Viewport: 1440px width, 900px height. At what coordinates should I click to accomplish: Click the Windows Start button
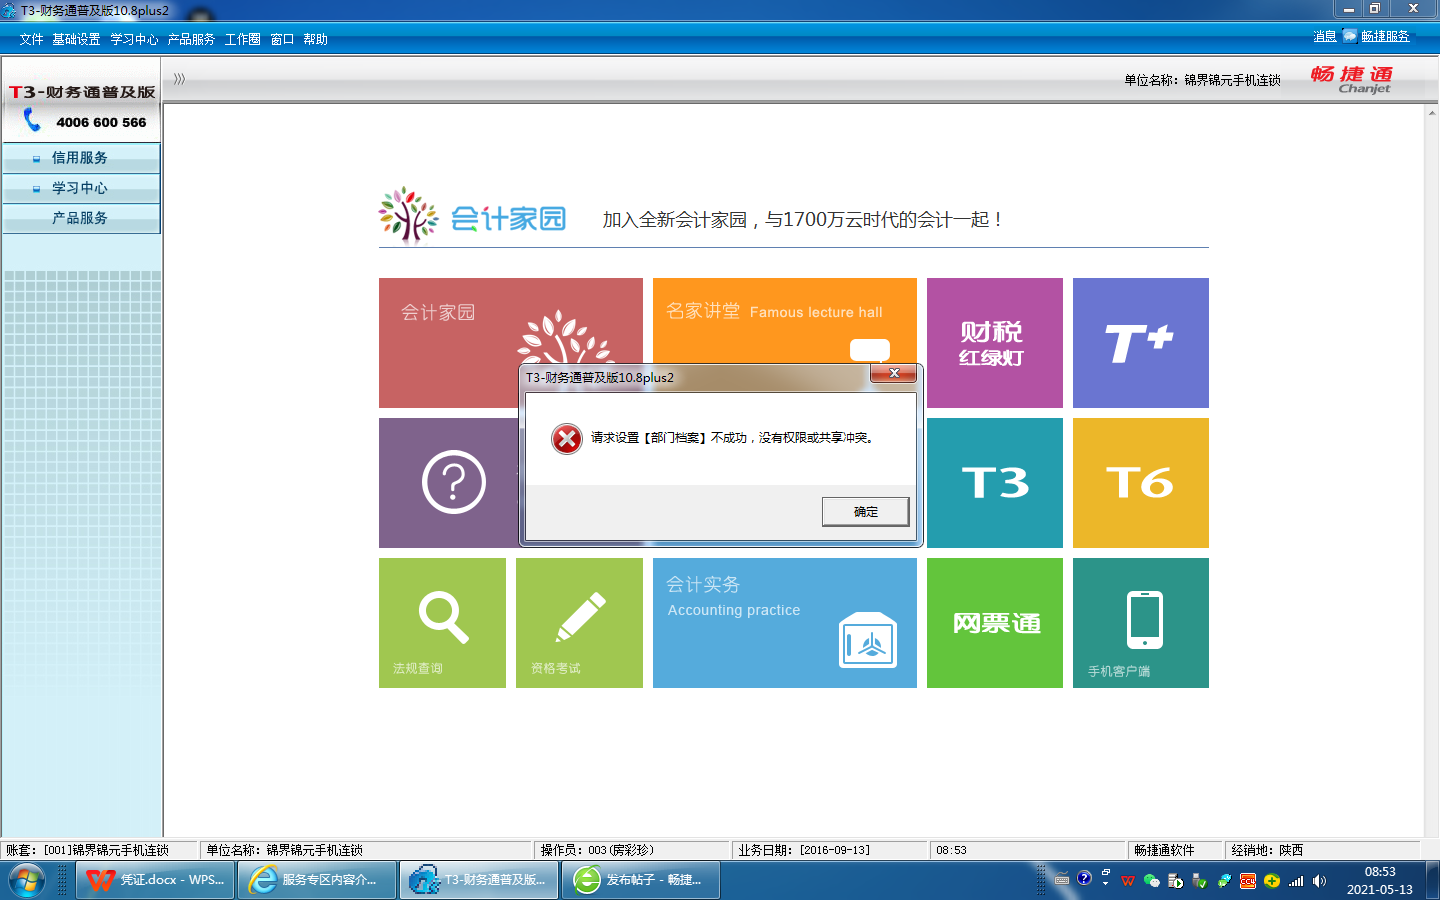(x=26, y=881)
